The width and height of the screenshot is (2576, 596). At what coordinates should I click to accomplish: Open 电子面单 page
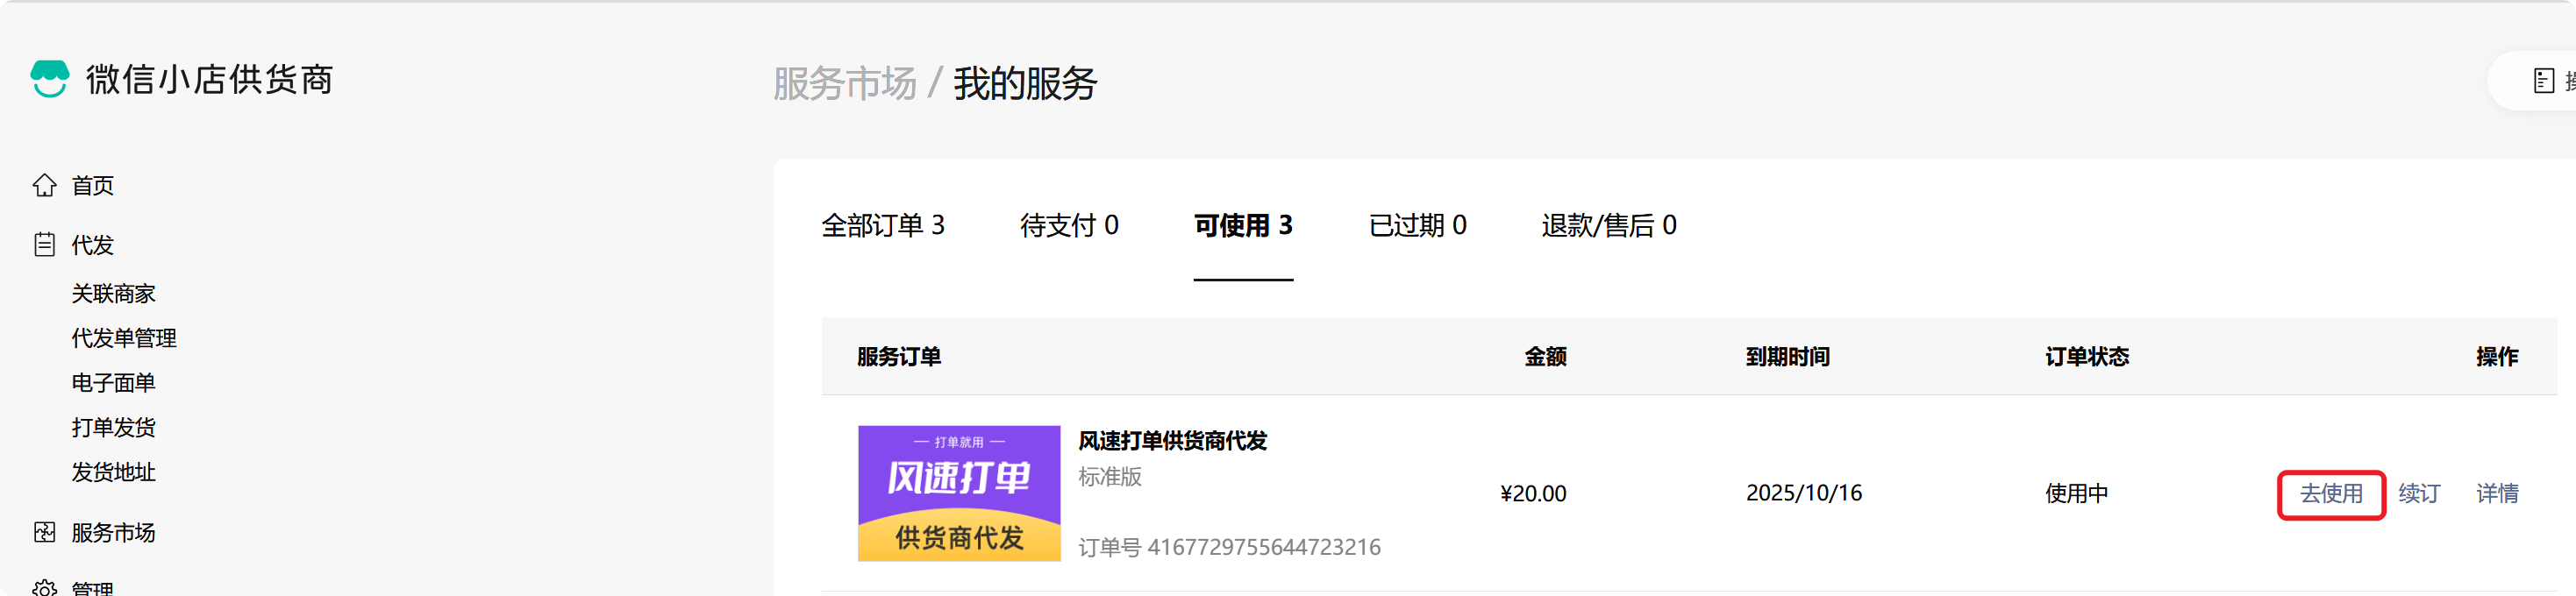(113, 383)
